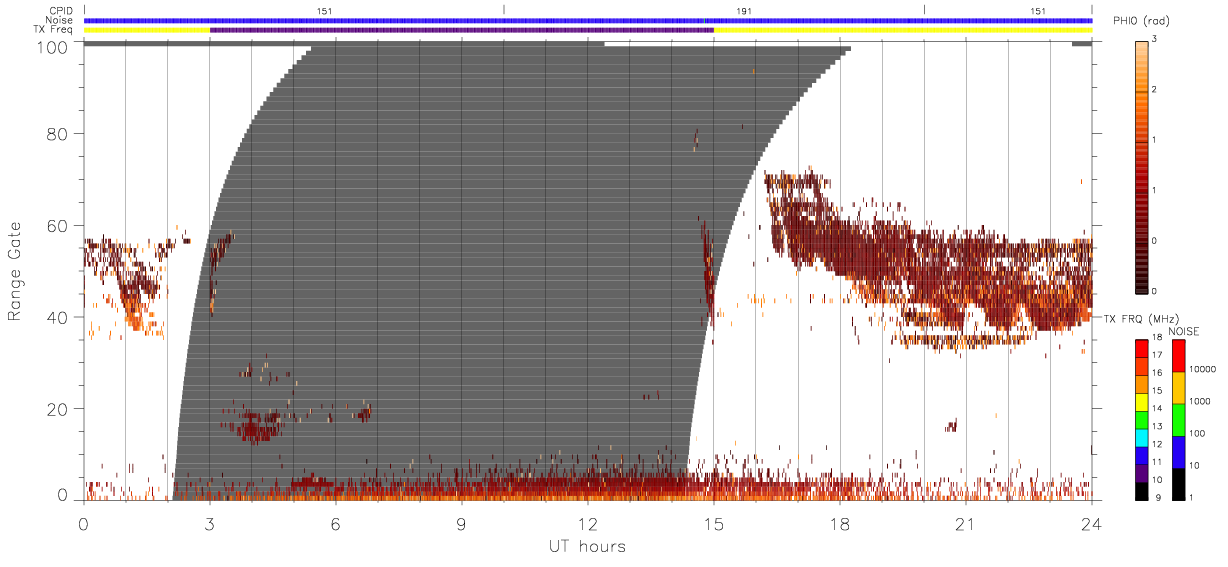
Task: Click the 24 tick on the UT hours axis
Action: (1091, 524)
